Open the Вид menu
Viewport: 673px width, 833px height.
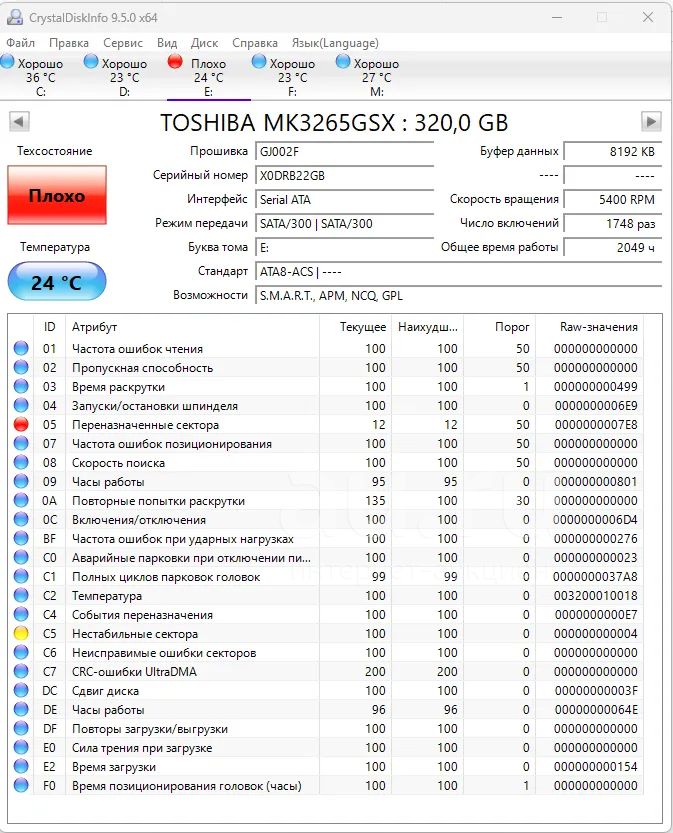[x=167, y=42]
